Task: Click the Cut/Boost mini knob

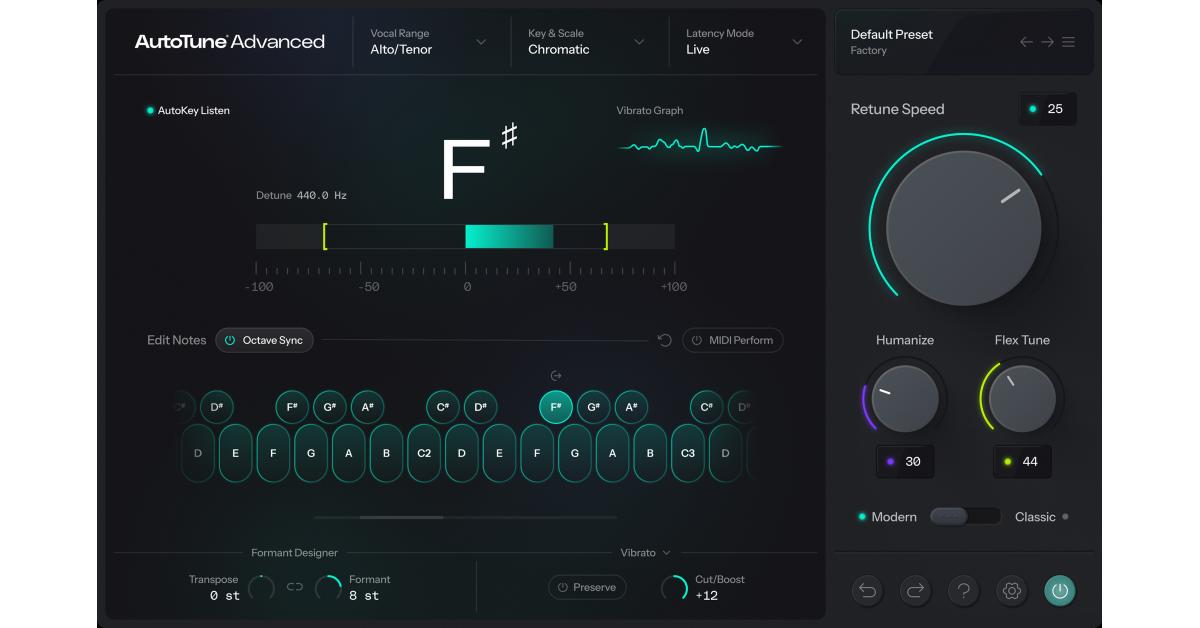Action: (x=675, y=588)
